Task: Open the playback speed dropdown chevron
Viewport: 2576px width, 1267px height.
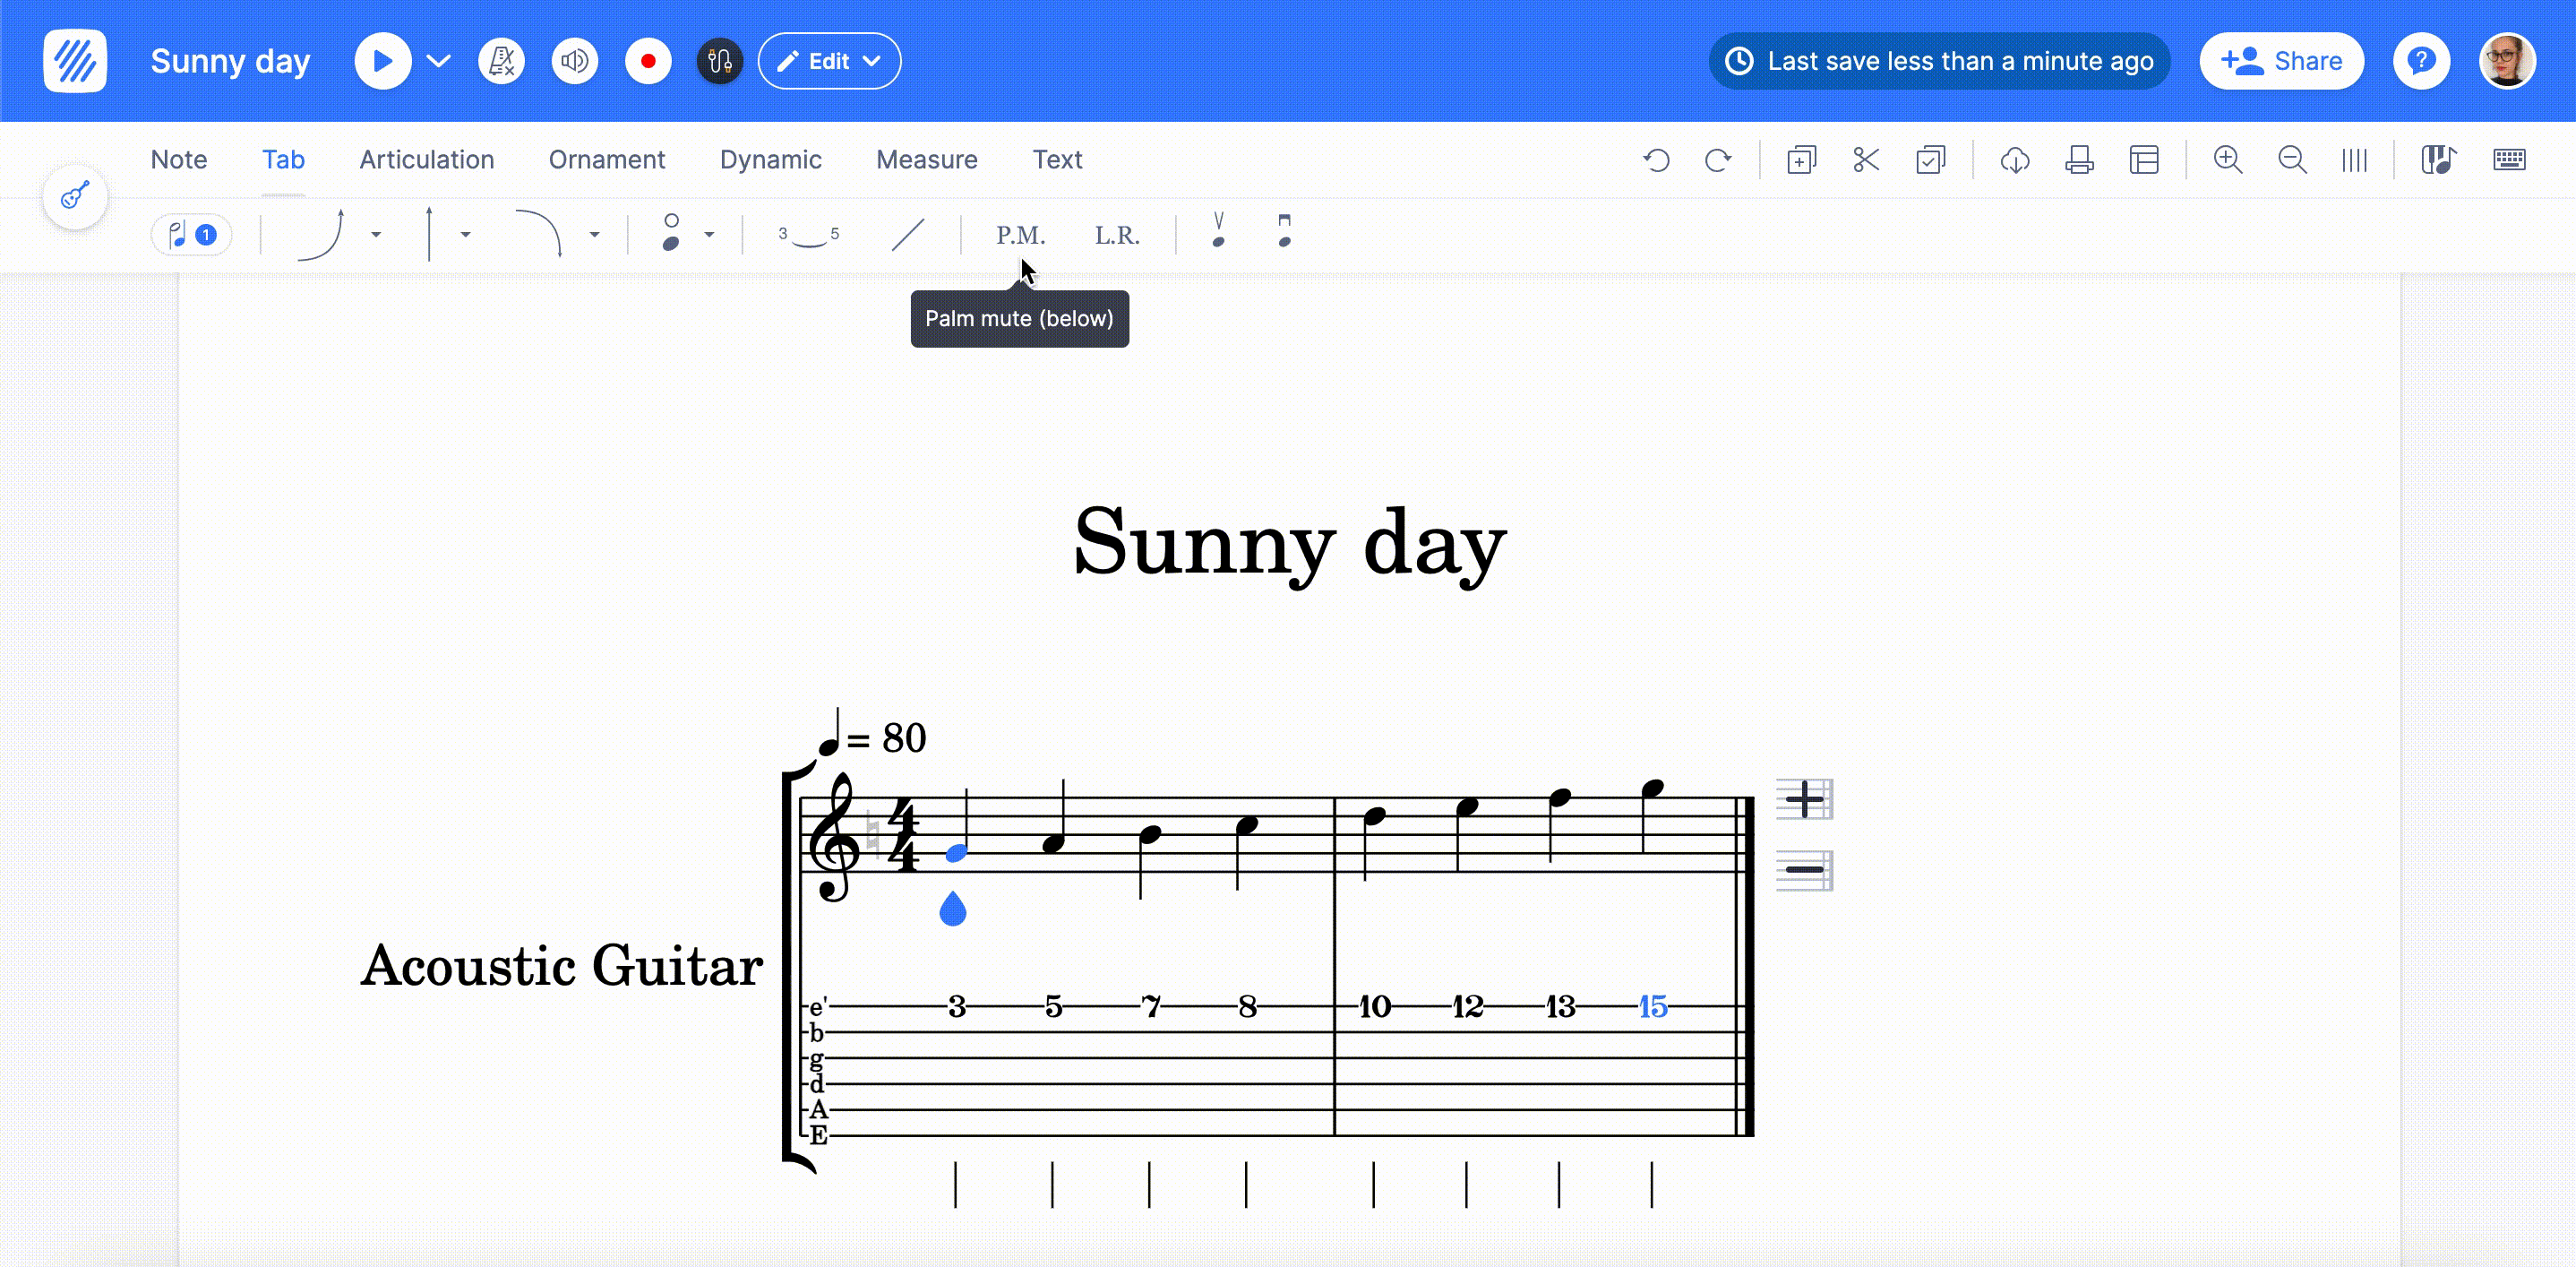Action: coord(438,60)
